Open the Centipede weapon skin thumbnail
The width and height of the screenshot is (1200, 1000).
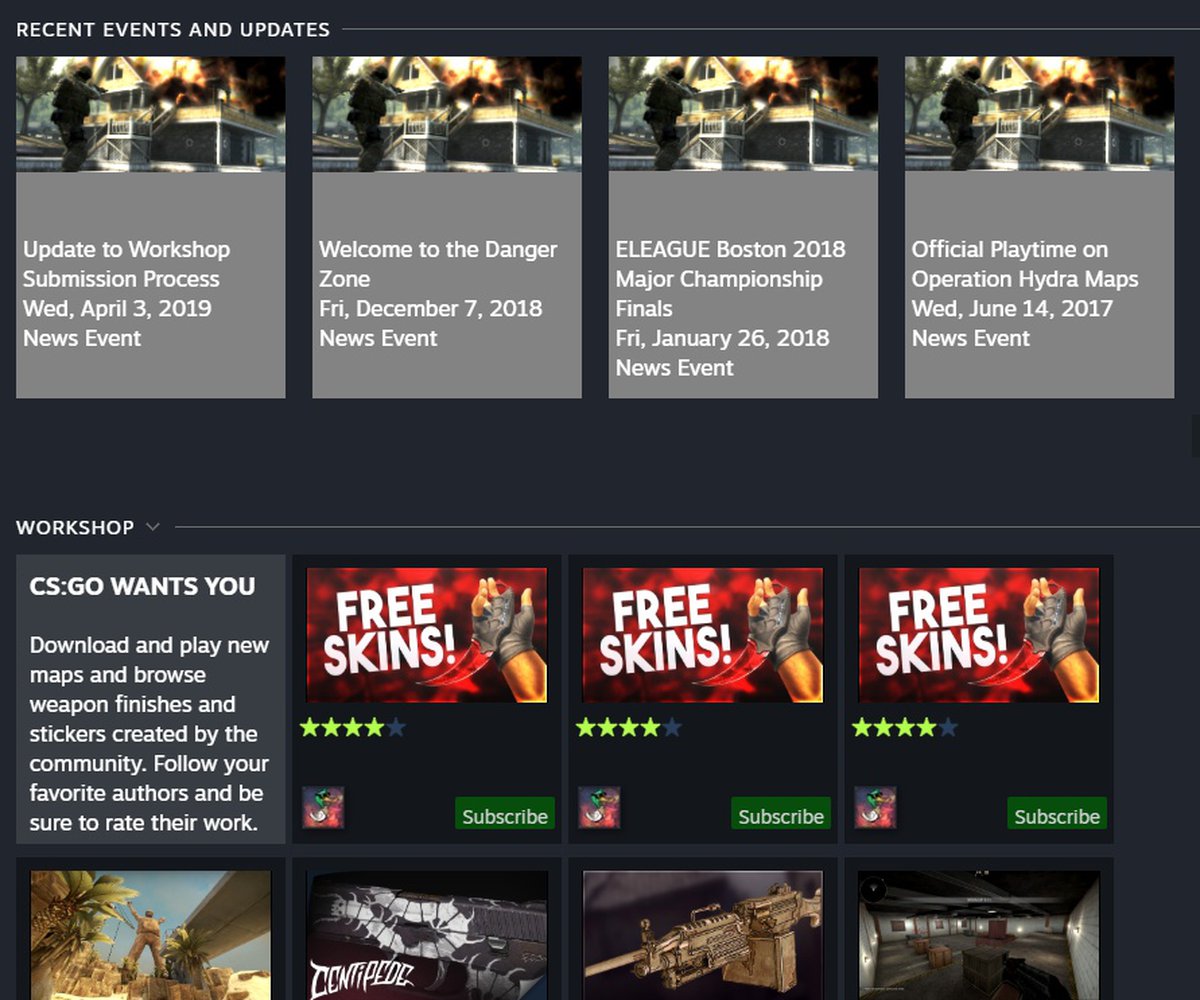coord(427,935)
